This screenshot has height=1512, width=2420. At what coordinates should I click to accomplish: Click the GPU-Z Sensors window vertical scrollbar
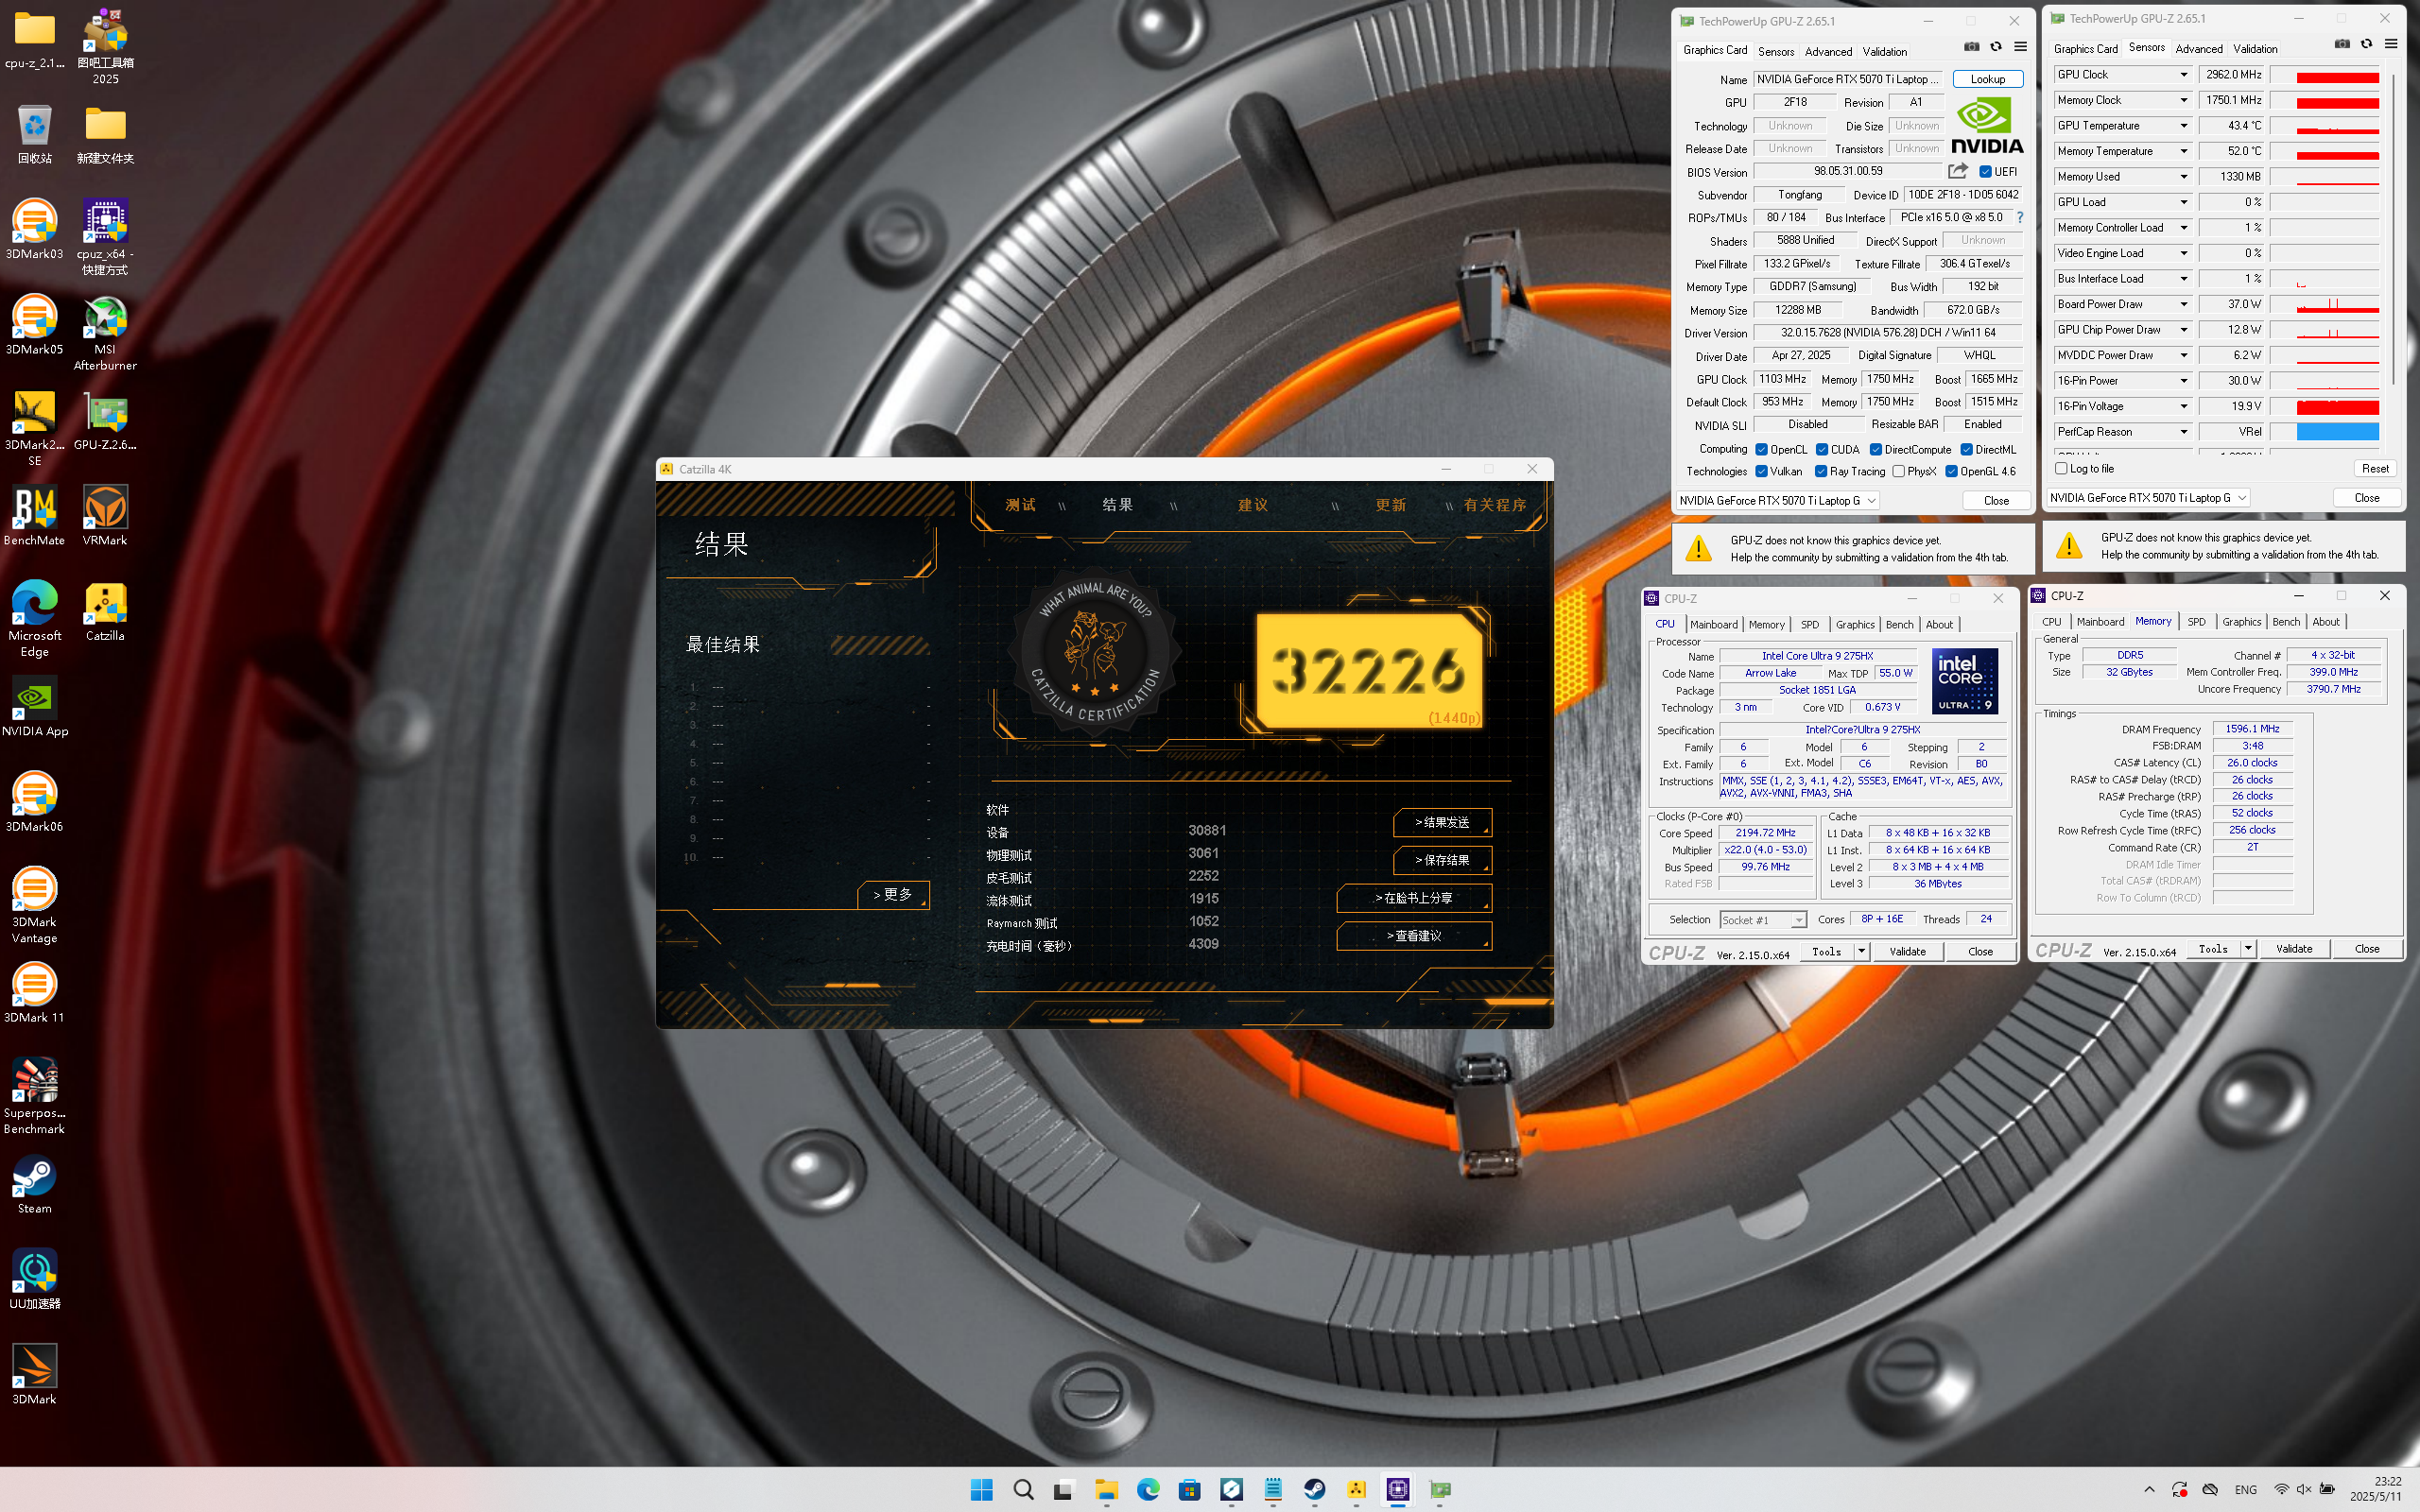click(2393, 230)
